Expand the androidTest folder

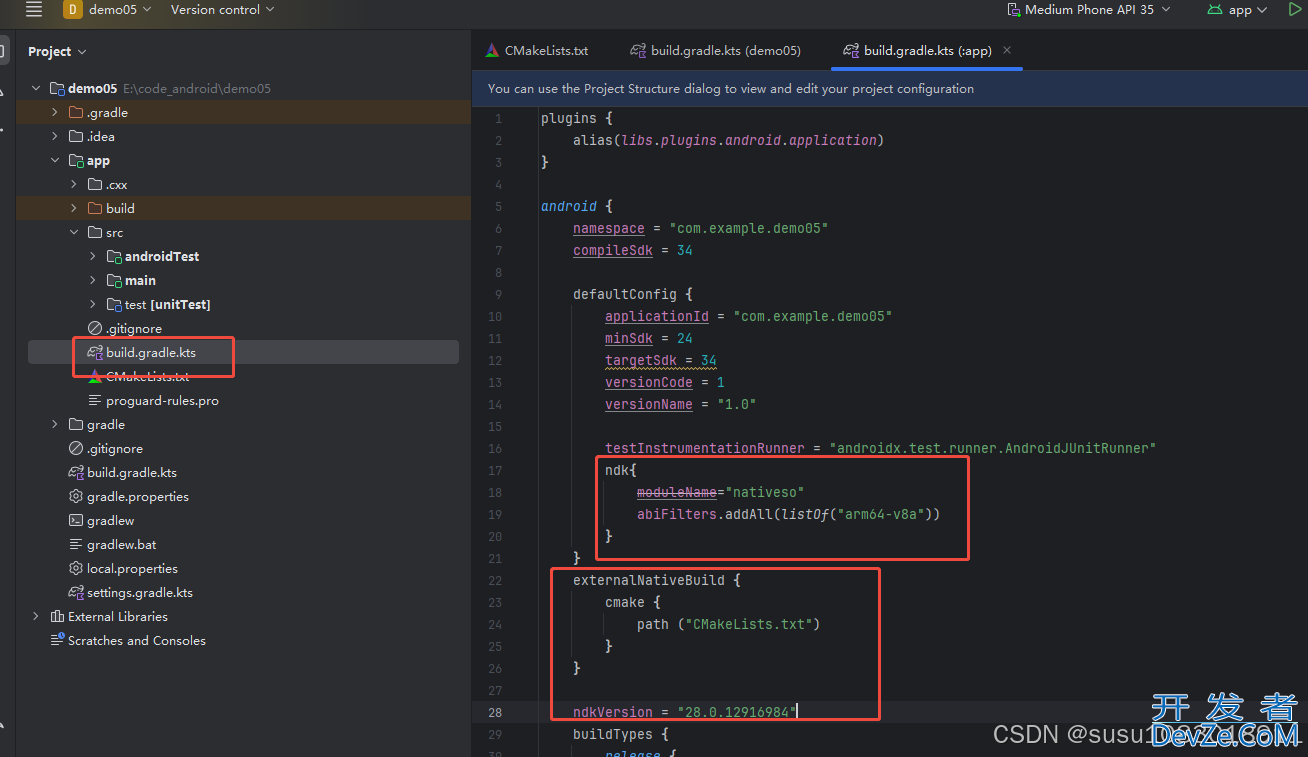[x=93, y=257]
